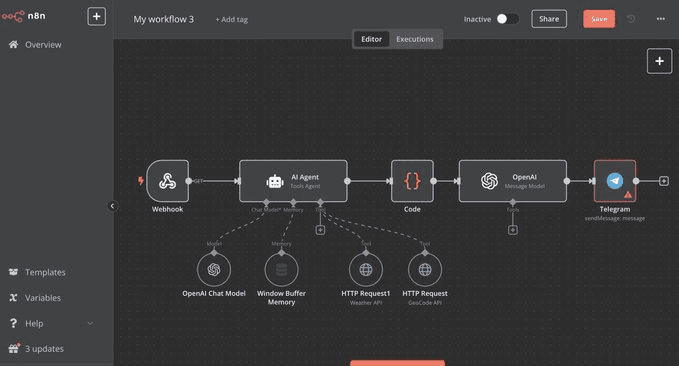Select the Webhook trigger node

tap(168, 181)
